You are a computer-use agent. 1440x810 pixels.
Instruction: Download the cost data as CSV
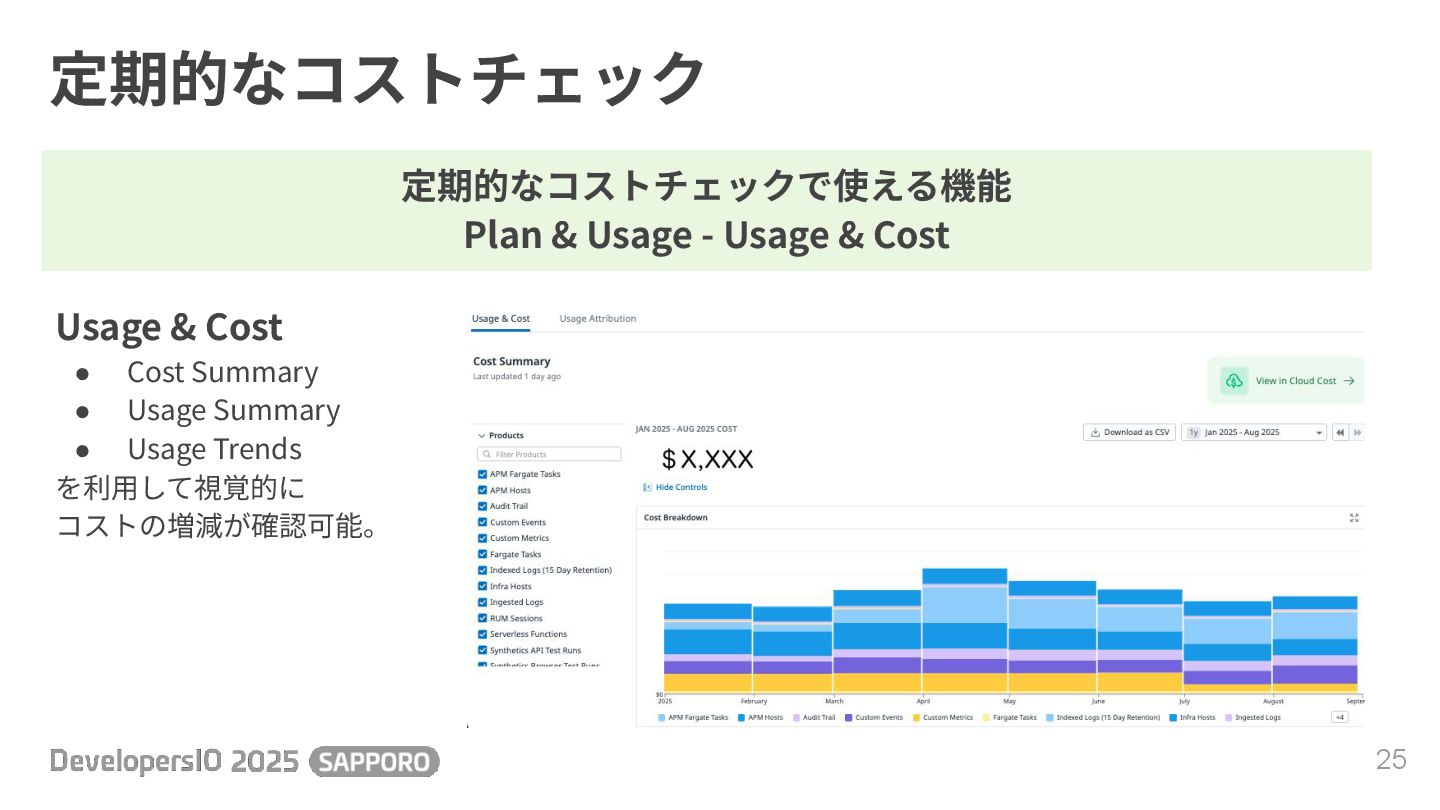coord(1129,432)
